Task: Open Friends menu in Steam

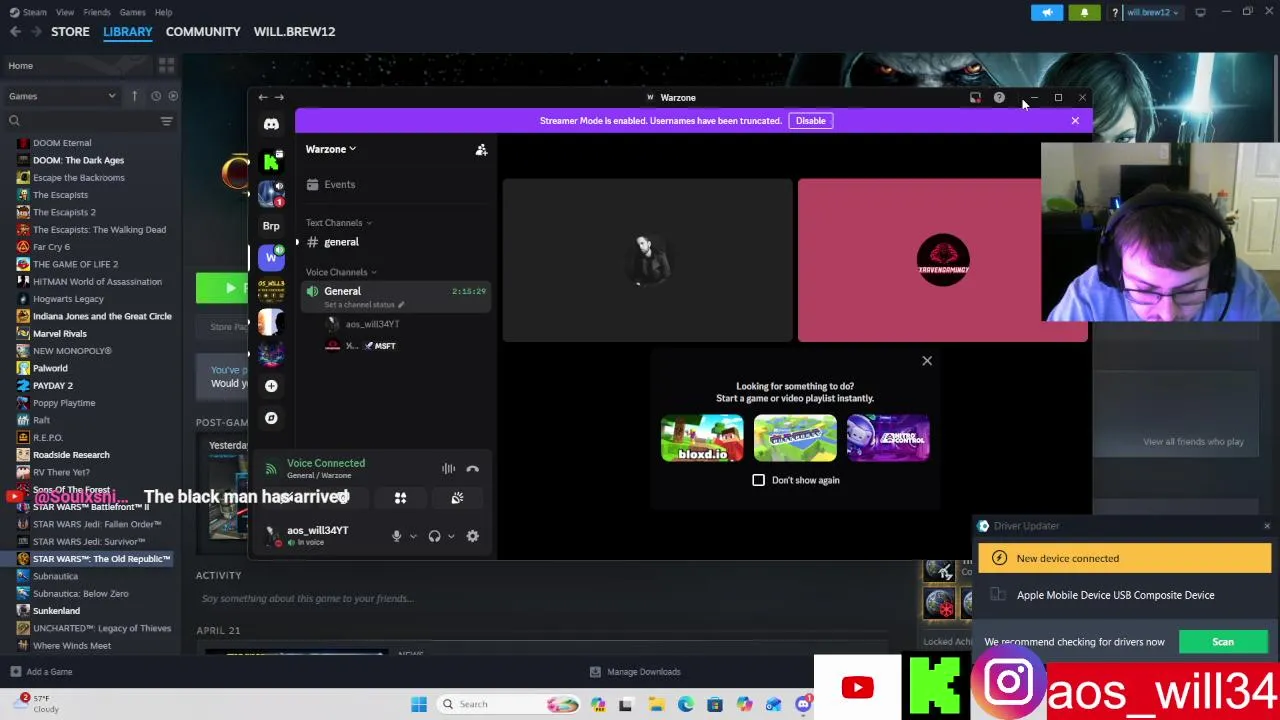Action: pos(97,12)
